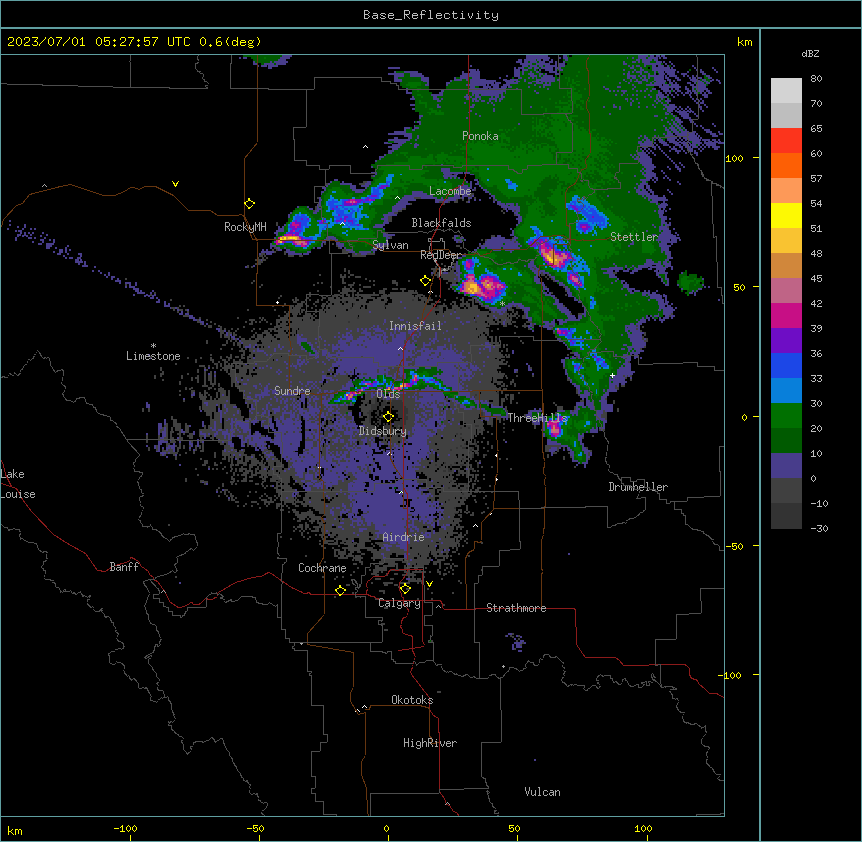
Task: Click the Base_Reflectivity title
Action: [x=431, y=15]
